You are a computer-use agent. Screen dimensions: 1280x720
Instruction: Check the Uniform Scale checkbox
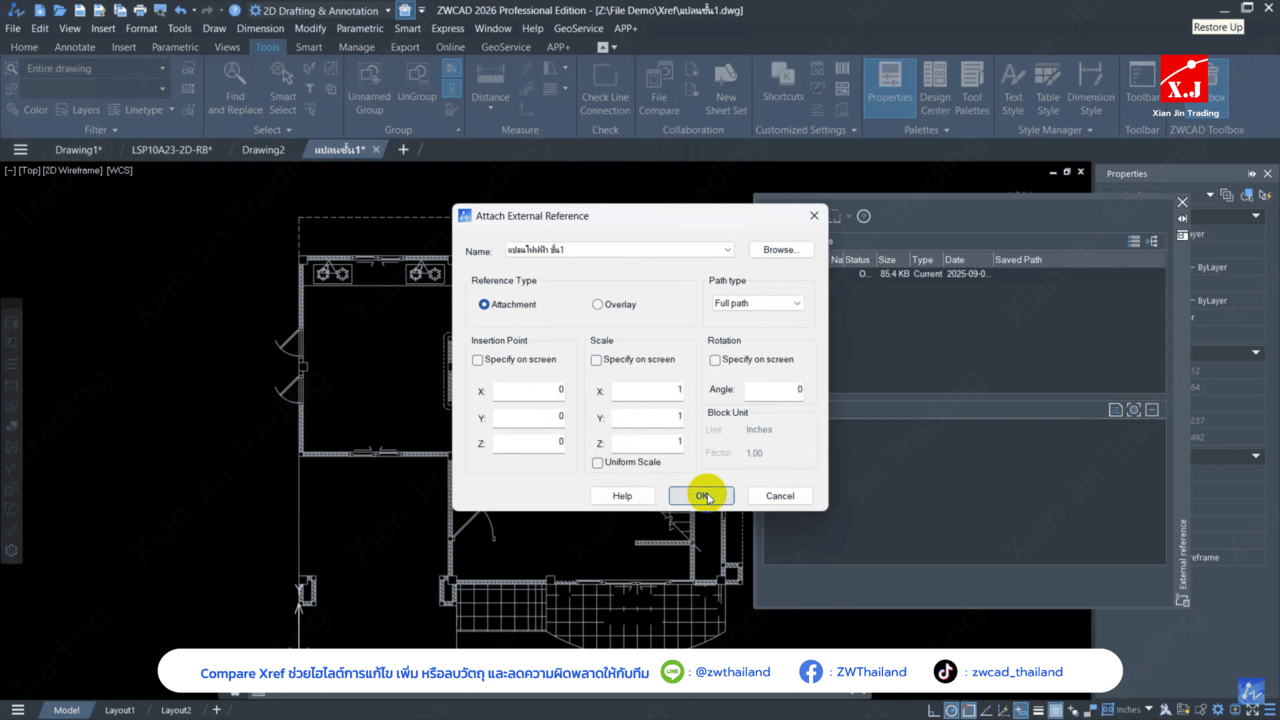598,463
